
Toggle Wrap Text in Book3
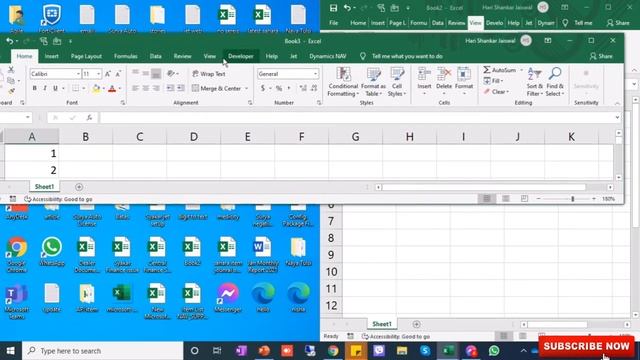pyautogui.click(x=209, y=74)
